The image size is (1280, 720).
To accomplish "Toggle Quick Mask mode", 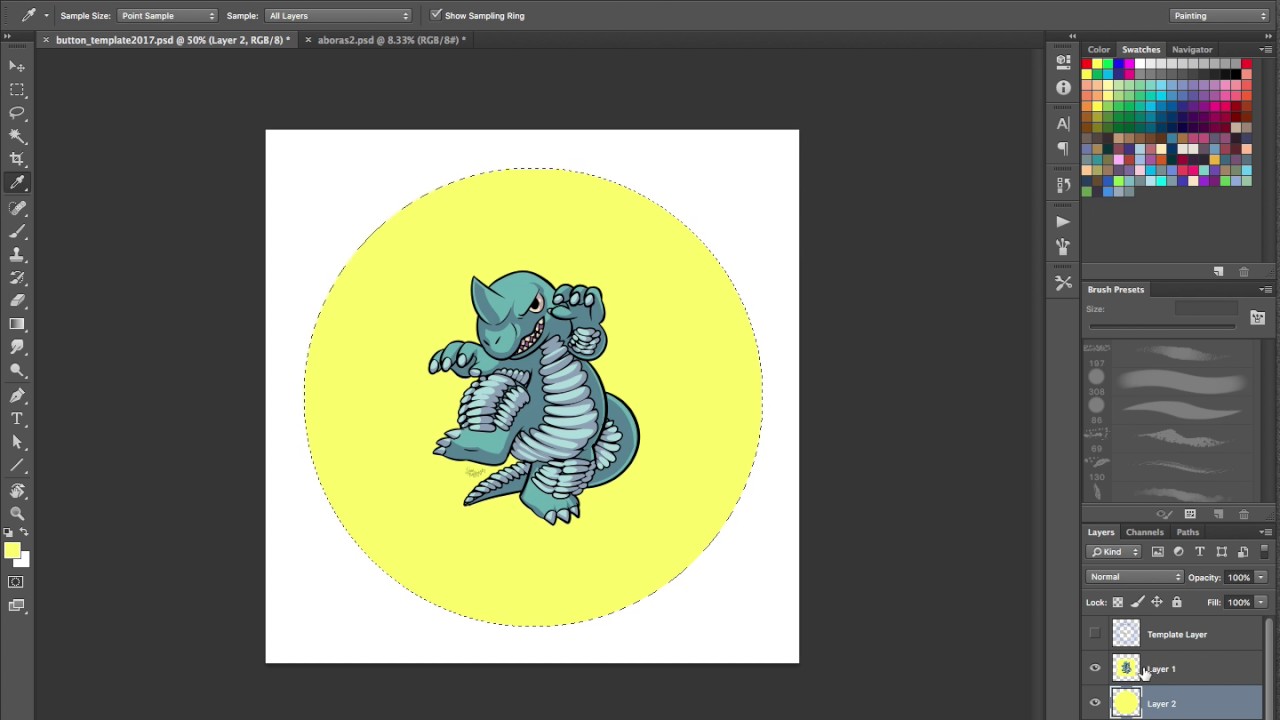I will click(x=17, y=582).
